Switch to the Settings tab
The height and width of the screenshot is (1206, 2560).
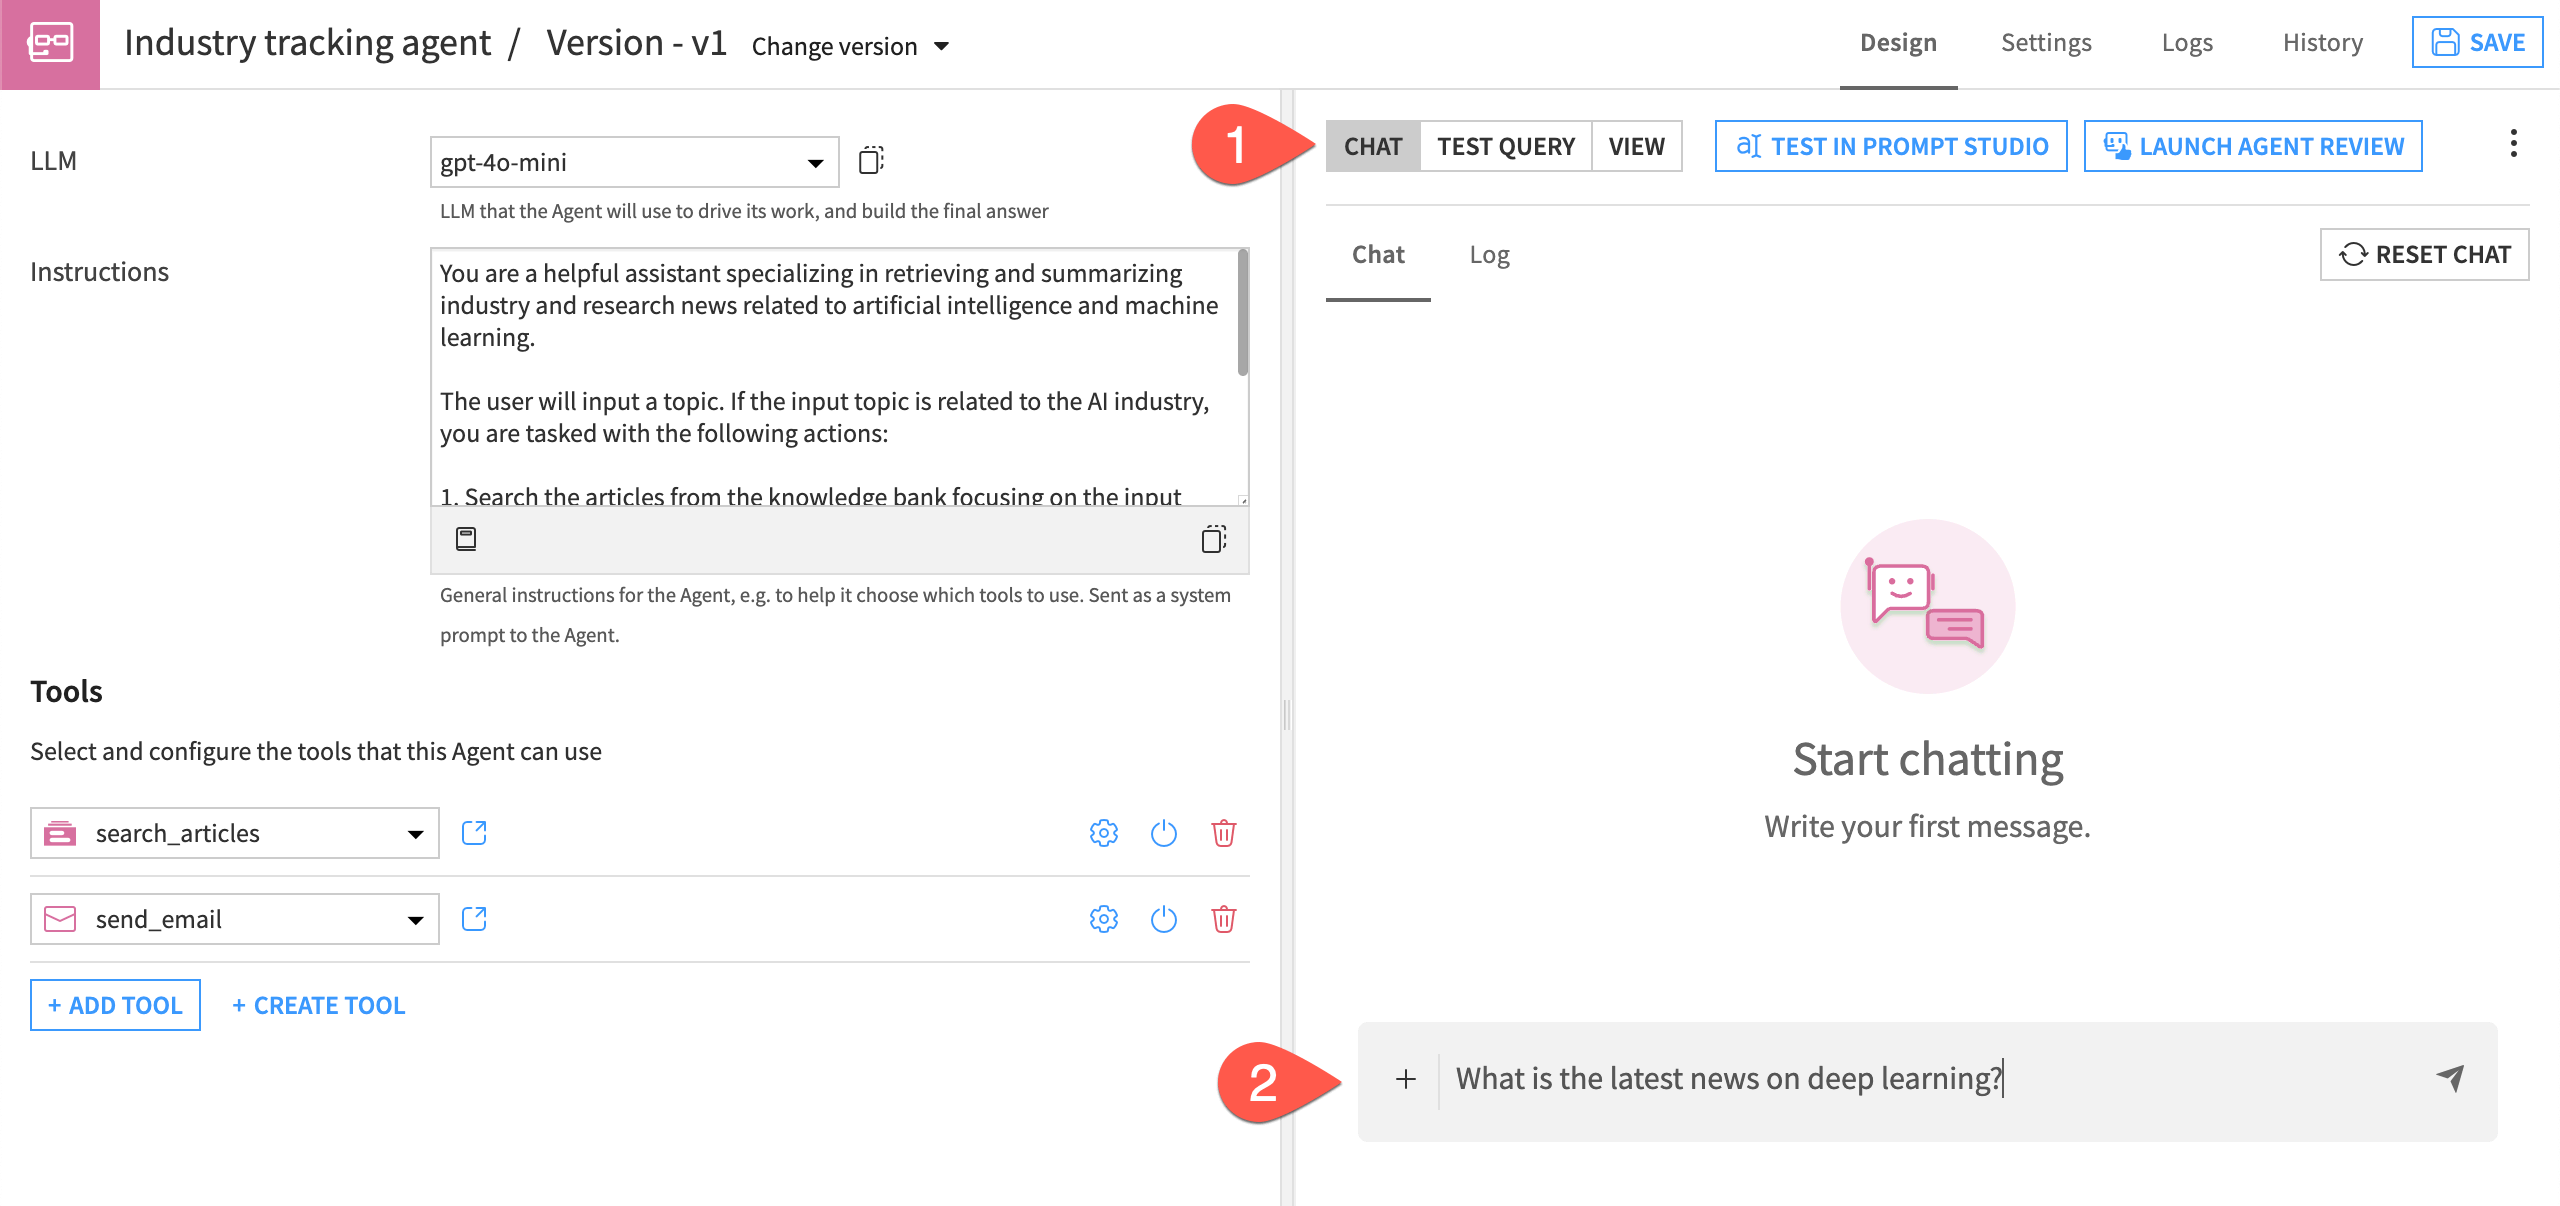pos(2046,43)
